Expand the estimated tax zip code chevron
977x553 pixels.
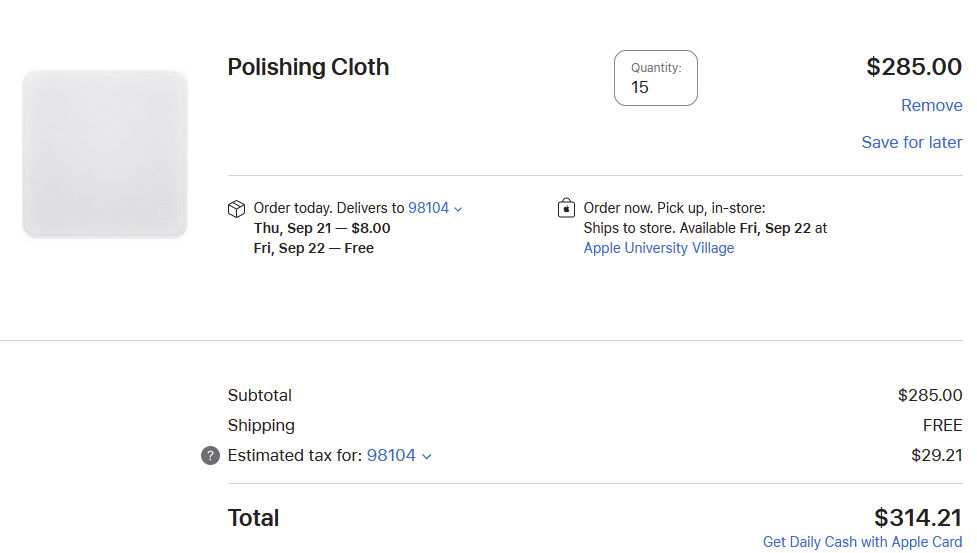[x=427, y=456]
